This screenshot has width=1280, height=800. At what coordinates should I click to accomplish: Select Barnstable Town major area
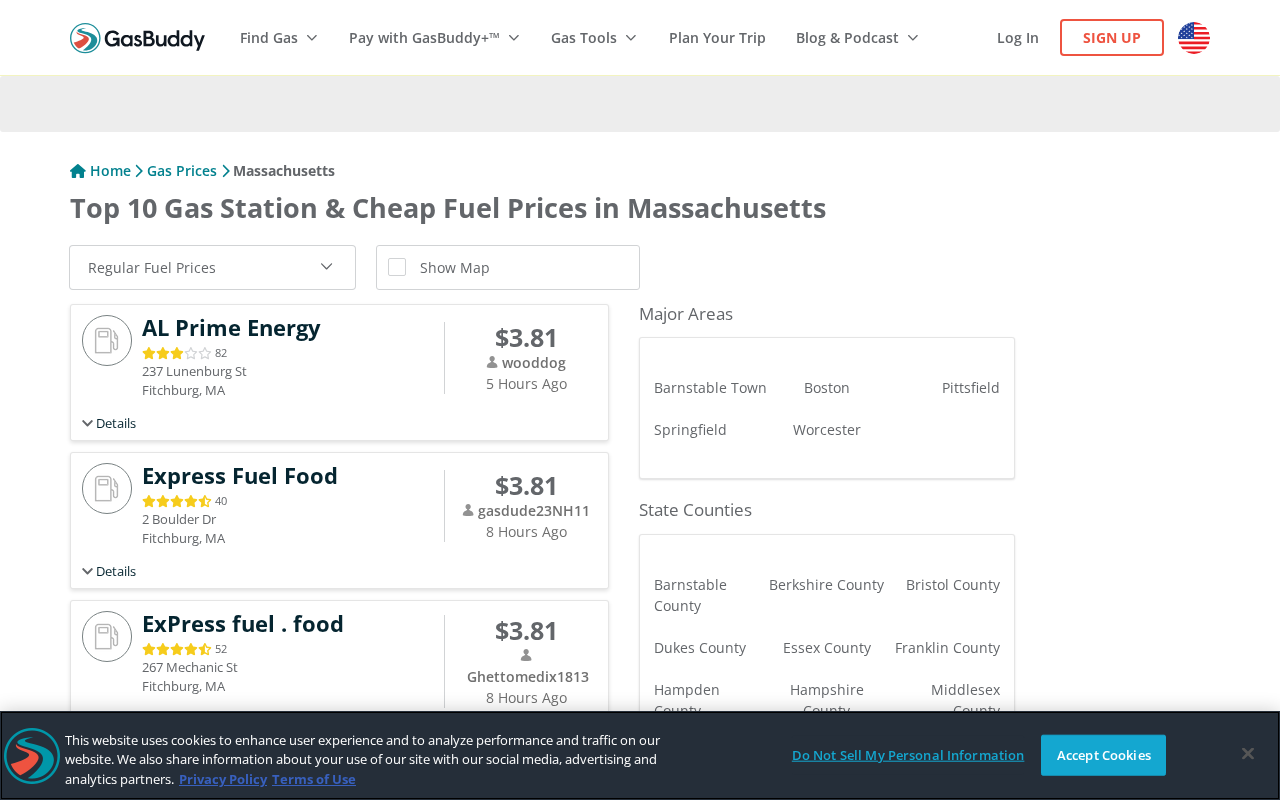[x=710, y=388]
